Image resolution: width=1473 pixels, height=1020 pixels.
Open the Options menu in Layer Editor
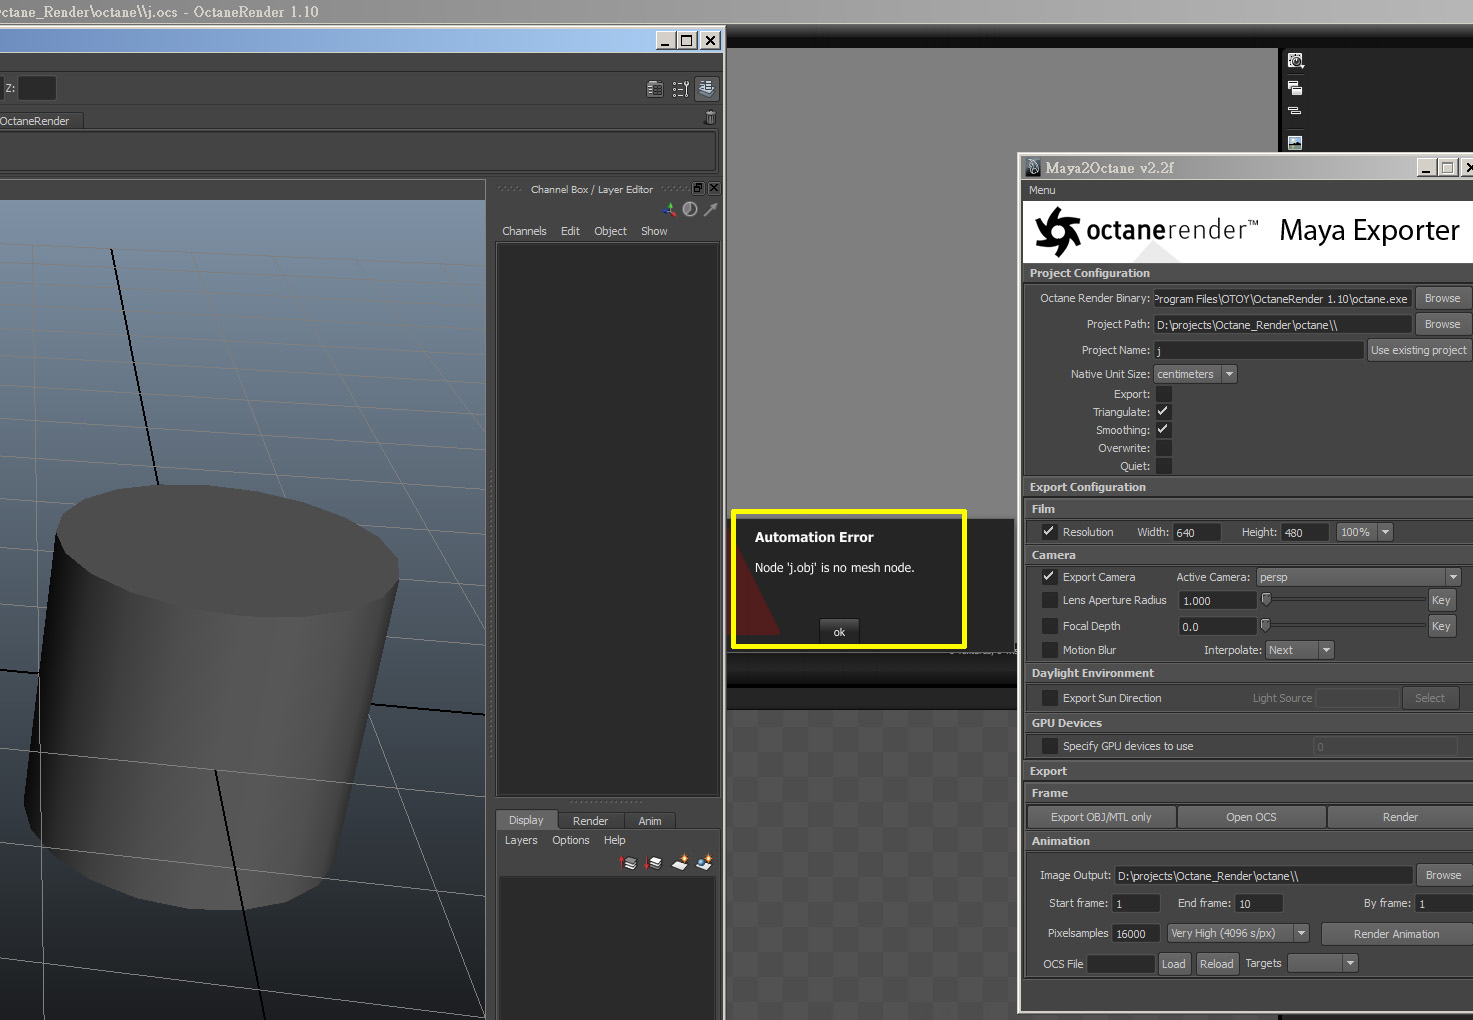point(571,840)
